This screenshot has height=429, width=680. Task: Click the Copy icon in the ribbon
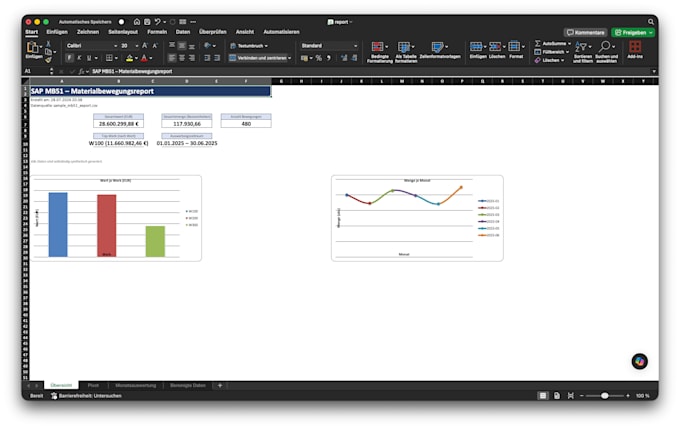[x=48, y=52]
